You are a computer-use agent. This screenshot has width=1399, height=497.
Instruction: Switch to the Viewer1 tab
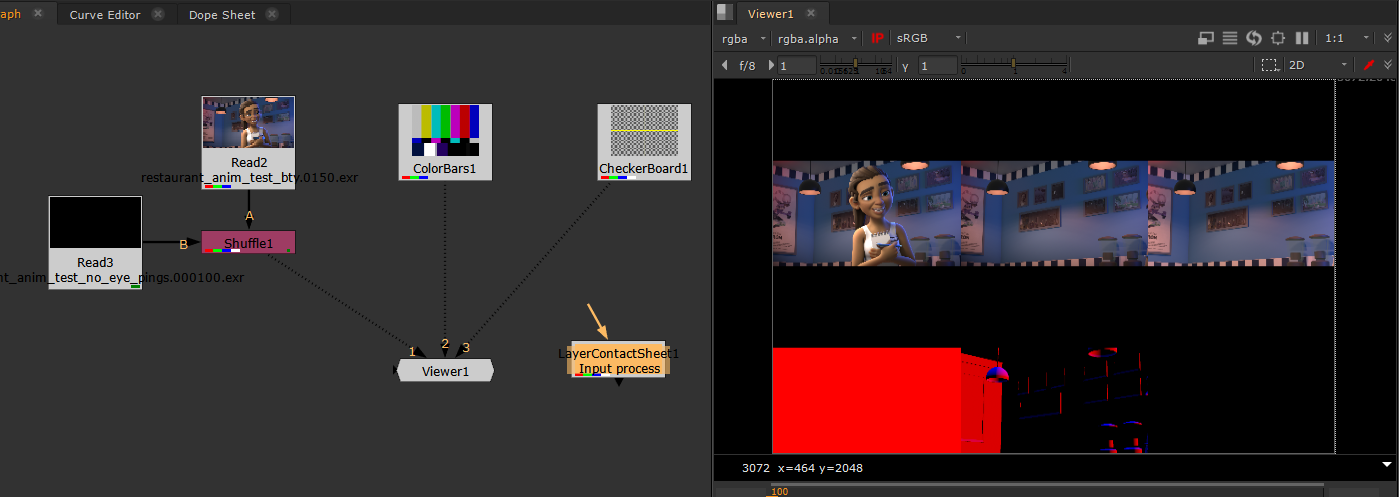click(x=770, y=14)
